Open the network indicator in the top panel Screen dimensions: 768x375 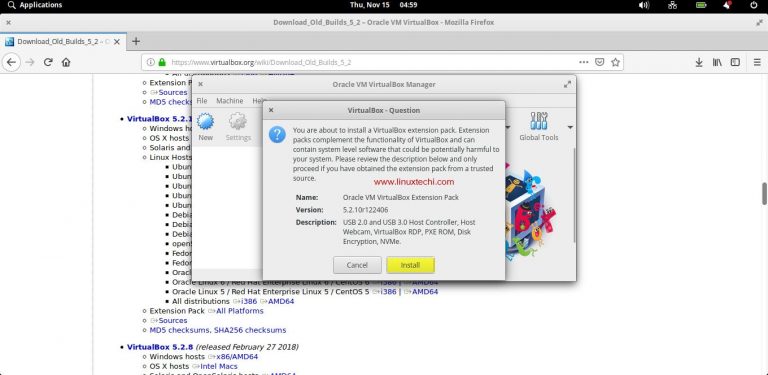672,5
